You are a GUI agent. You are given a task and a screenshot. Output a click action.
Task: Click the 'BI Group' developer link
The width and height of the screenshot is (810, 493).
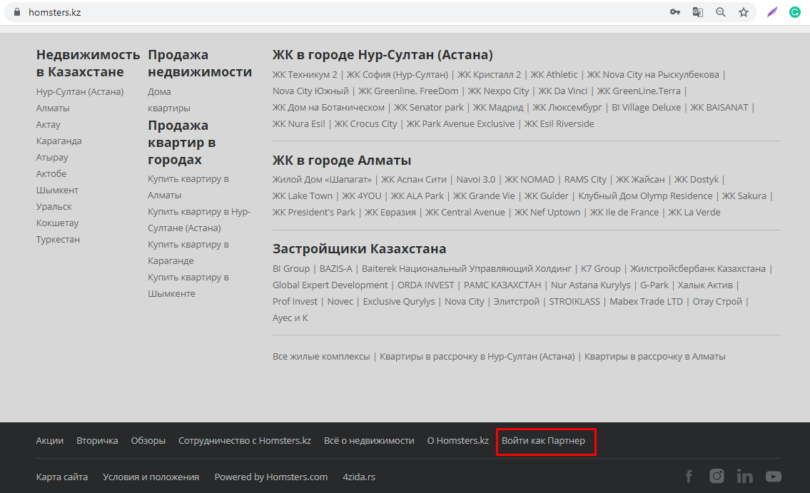point(291,268)
